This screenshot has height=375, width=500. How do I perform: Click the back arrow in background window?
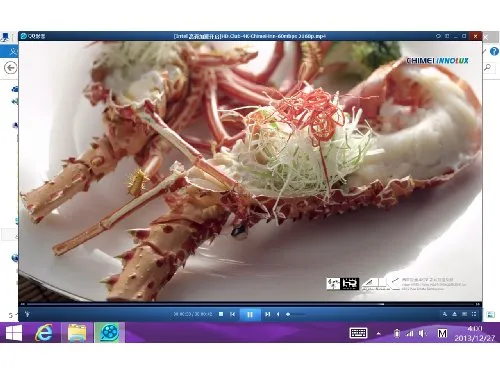tap(10, 68)
